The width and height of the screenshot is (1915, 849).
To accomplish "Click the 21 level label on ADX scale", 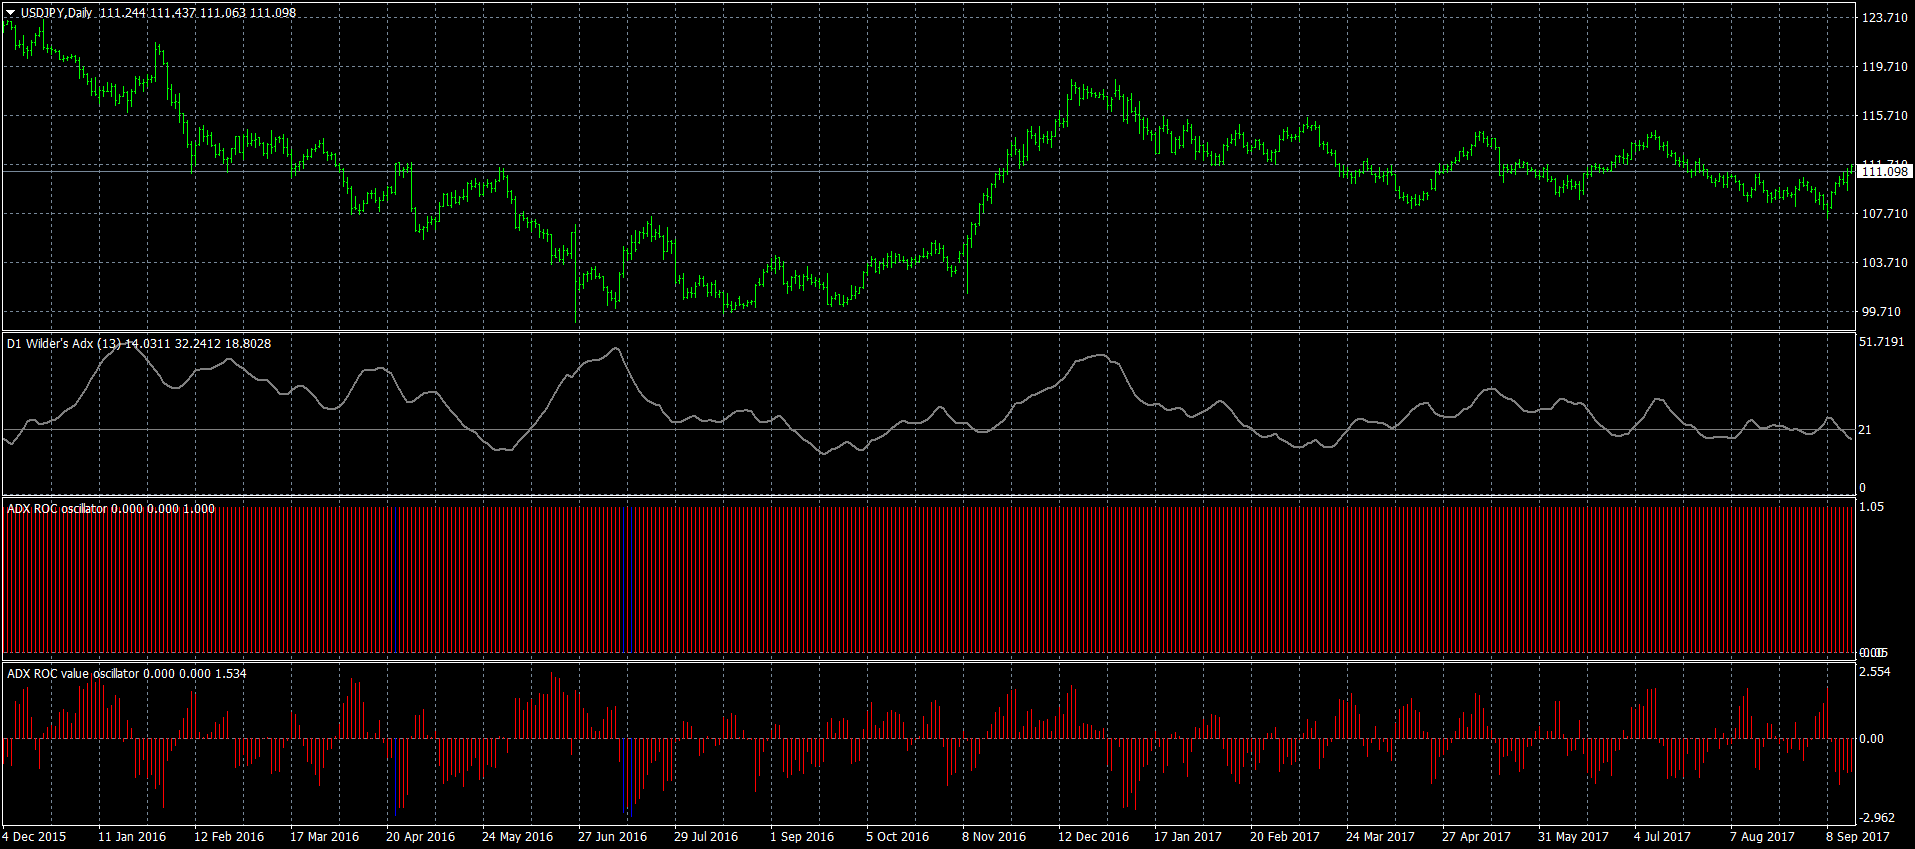I will coord(1865,430).
